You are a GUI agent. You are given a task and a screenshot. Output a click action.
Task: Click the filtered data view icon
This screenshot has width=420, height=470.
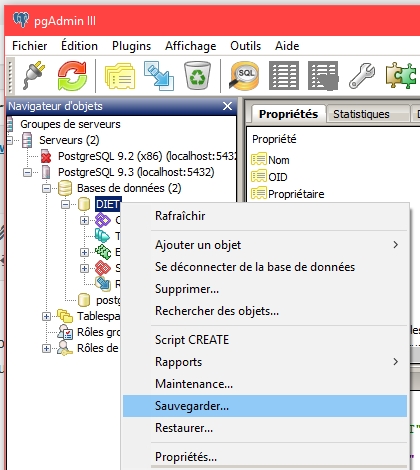point(323,76)
